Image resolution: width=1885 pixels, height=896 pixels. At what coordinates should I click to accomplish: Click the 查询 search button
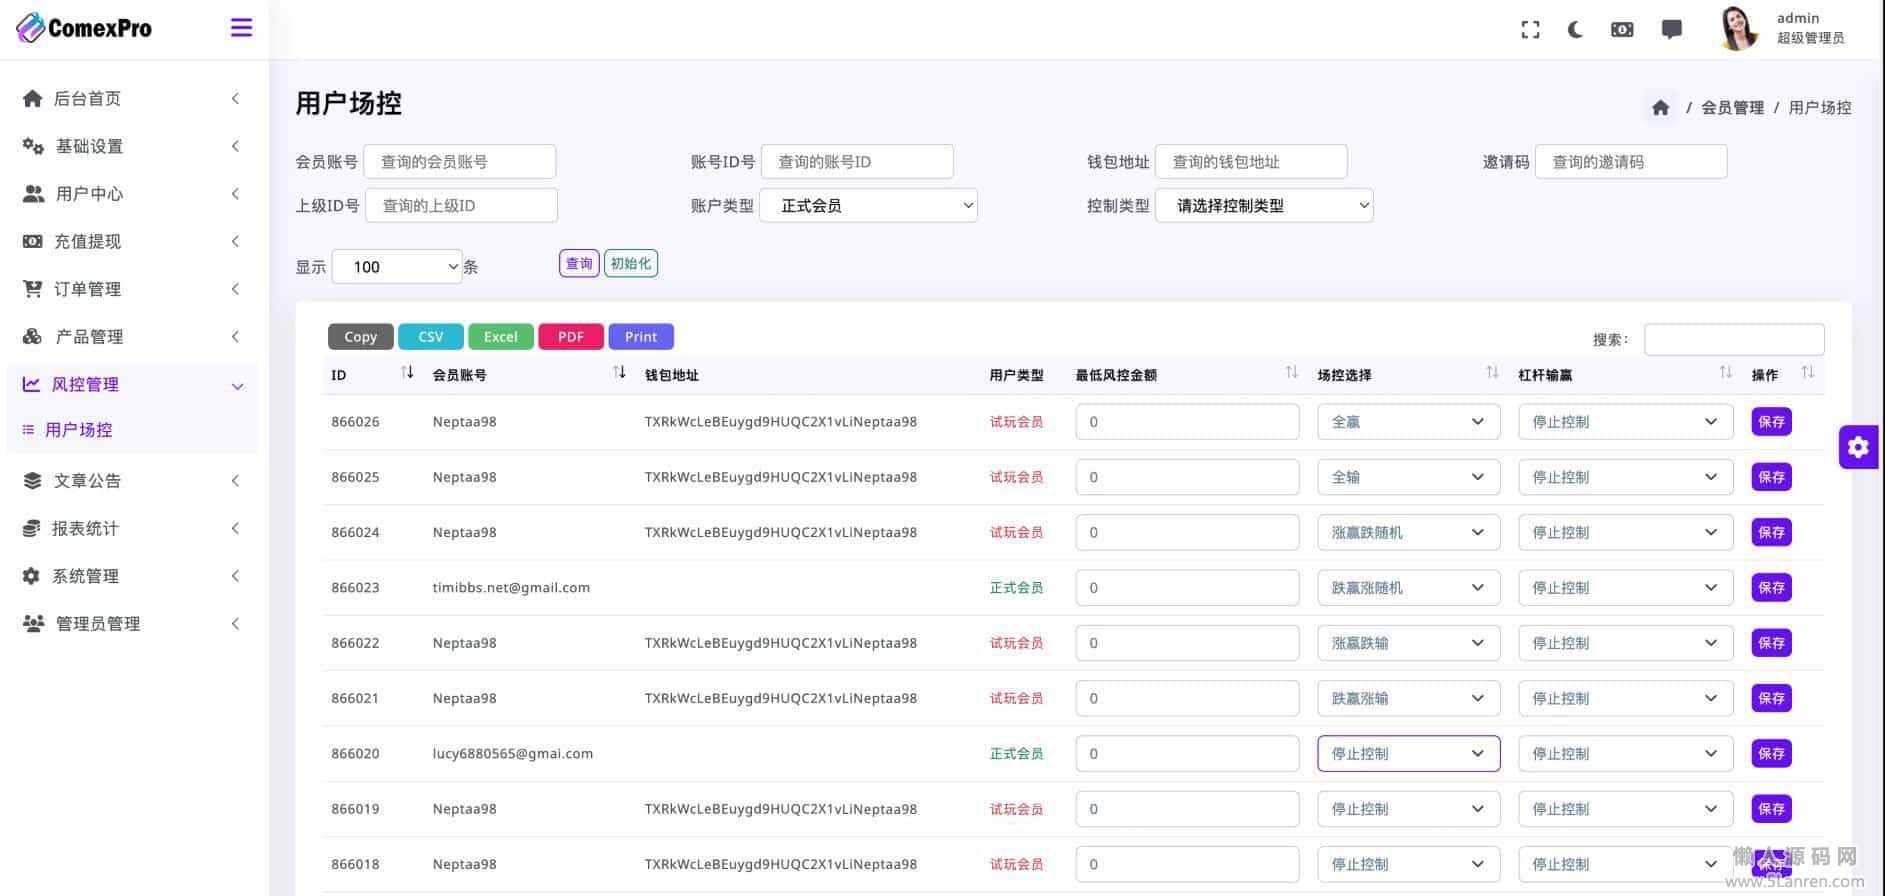pyautogui.click(x=579, y=264)
